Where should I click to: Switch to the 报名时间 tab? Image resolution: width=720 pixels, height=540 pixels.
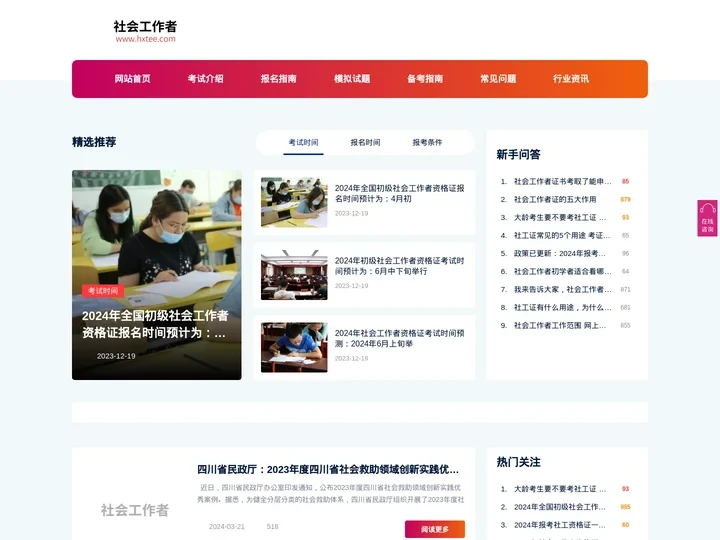(365, 142)
